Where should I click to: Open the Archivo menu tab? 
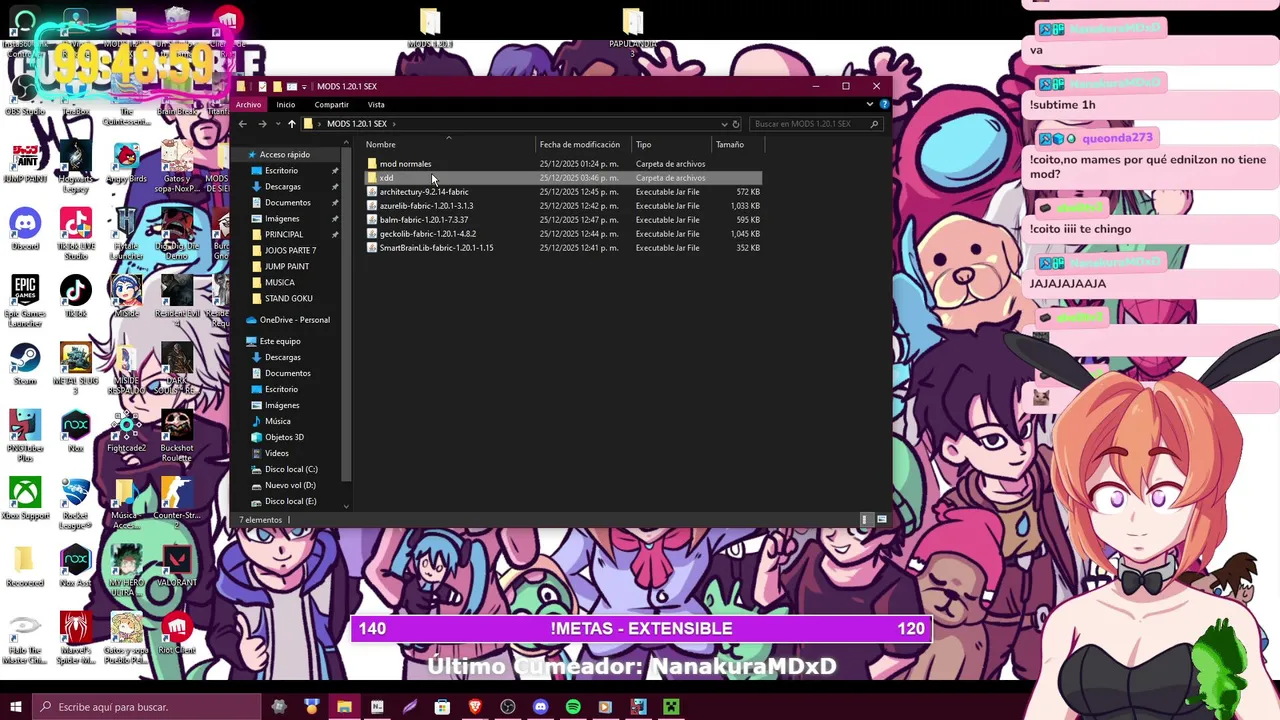tap(248, 105)
